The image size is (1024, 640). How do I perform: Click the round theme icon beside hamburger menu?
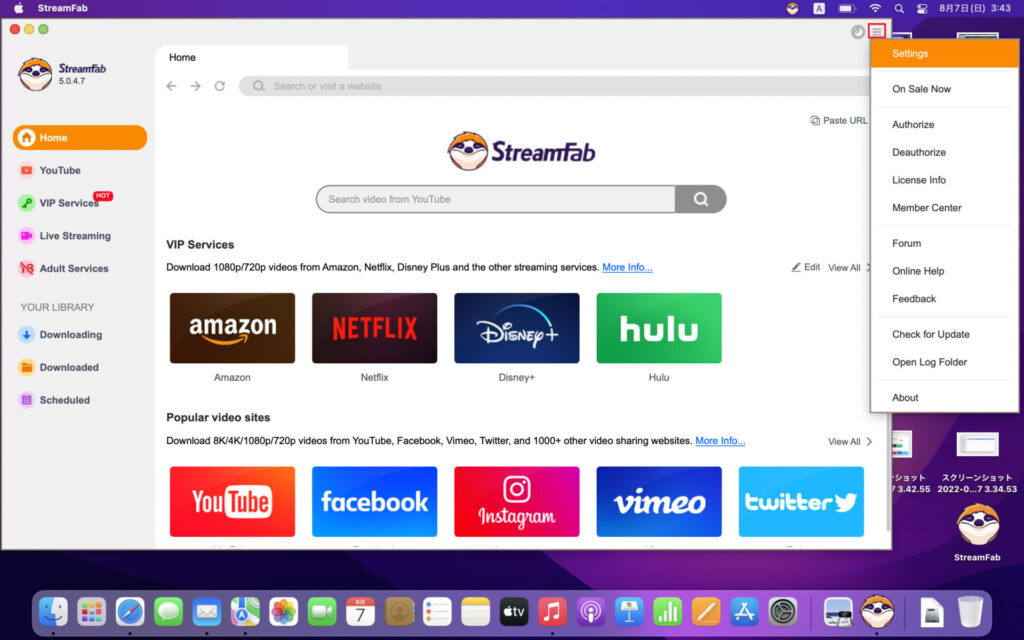(857, 32)
